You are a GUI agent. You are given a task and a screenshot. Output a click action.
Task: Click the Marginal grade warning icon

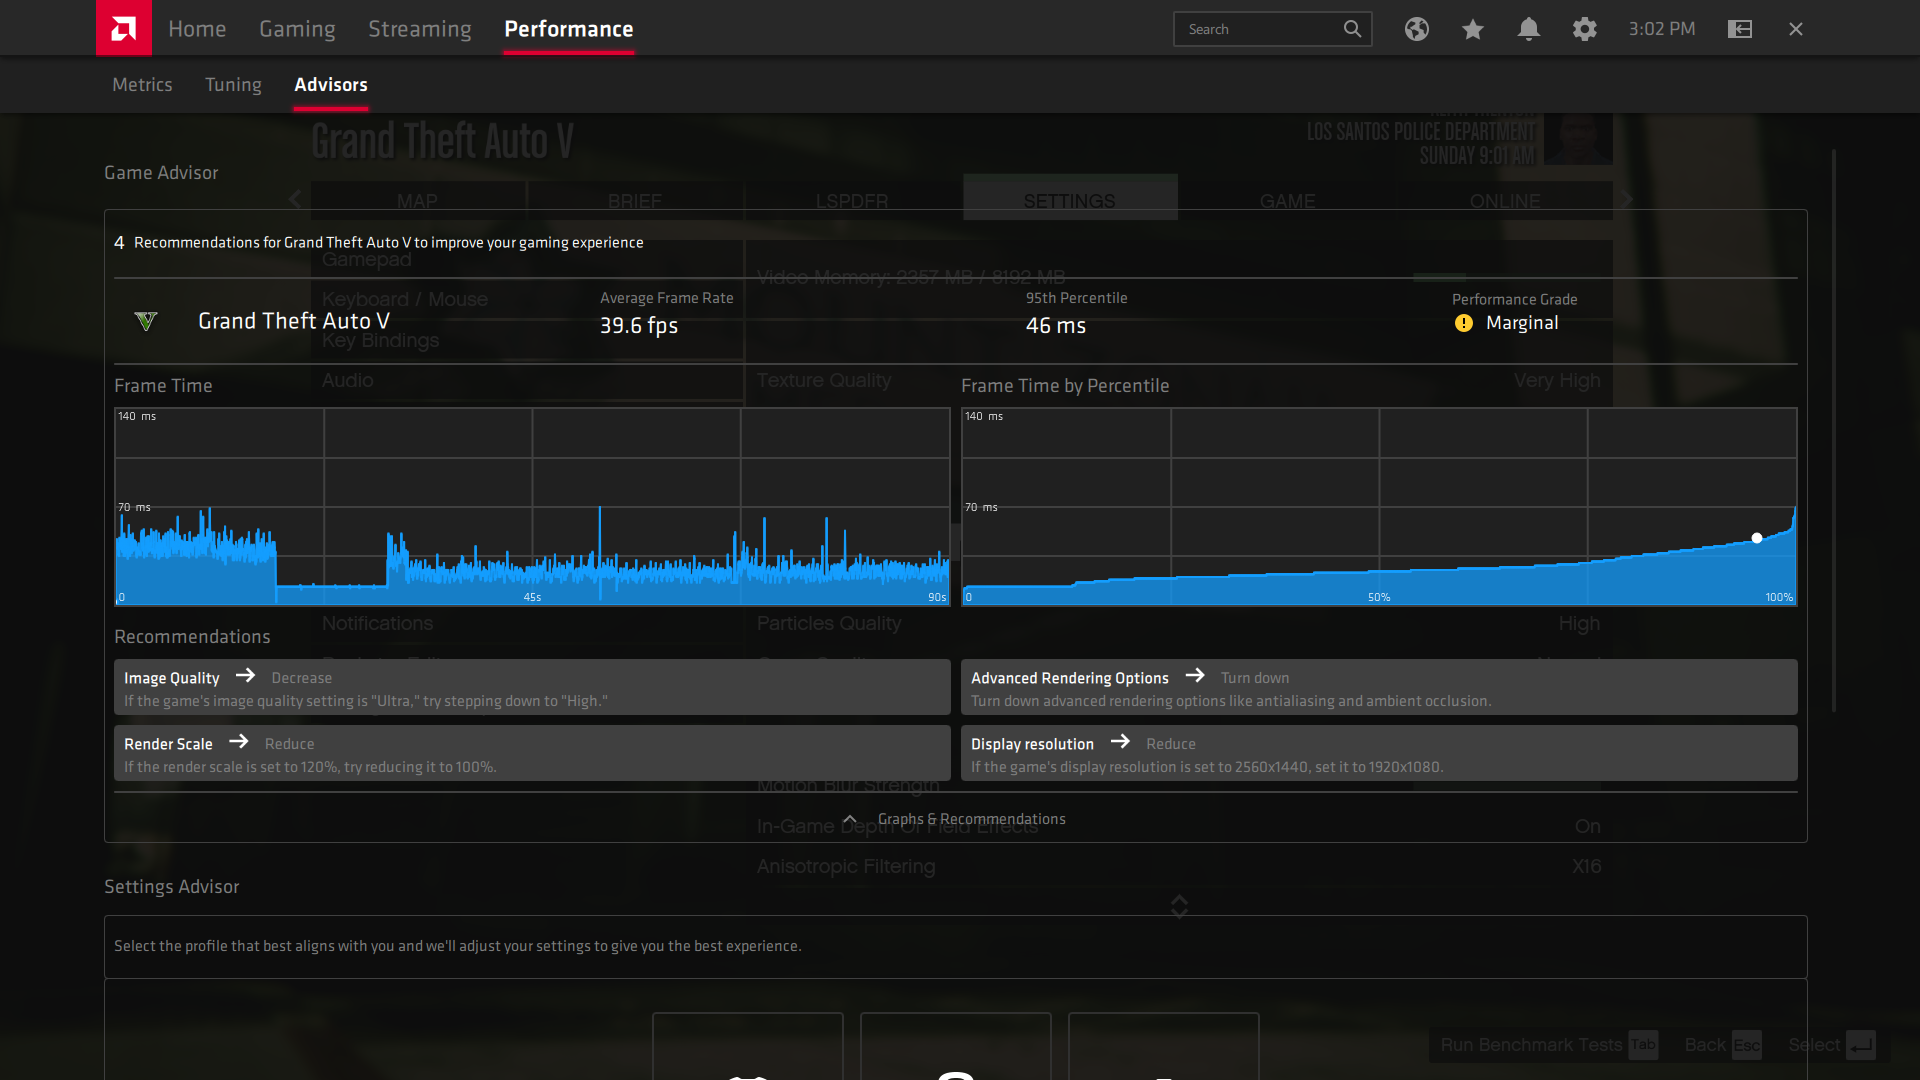point(1464,323)
